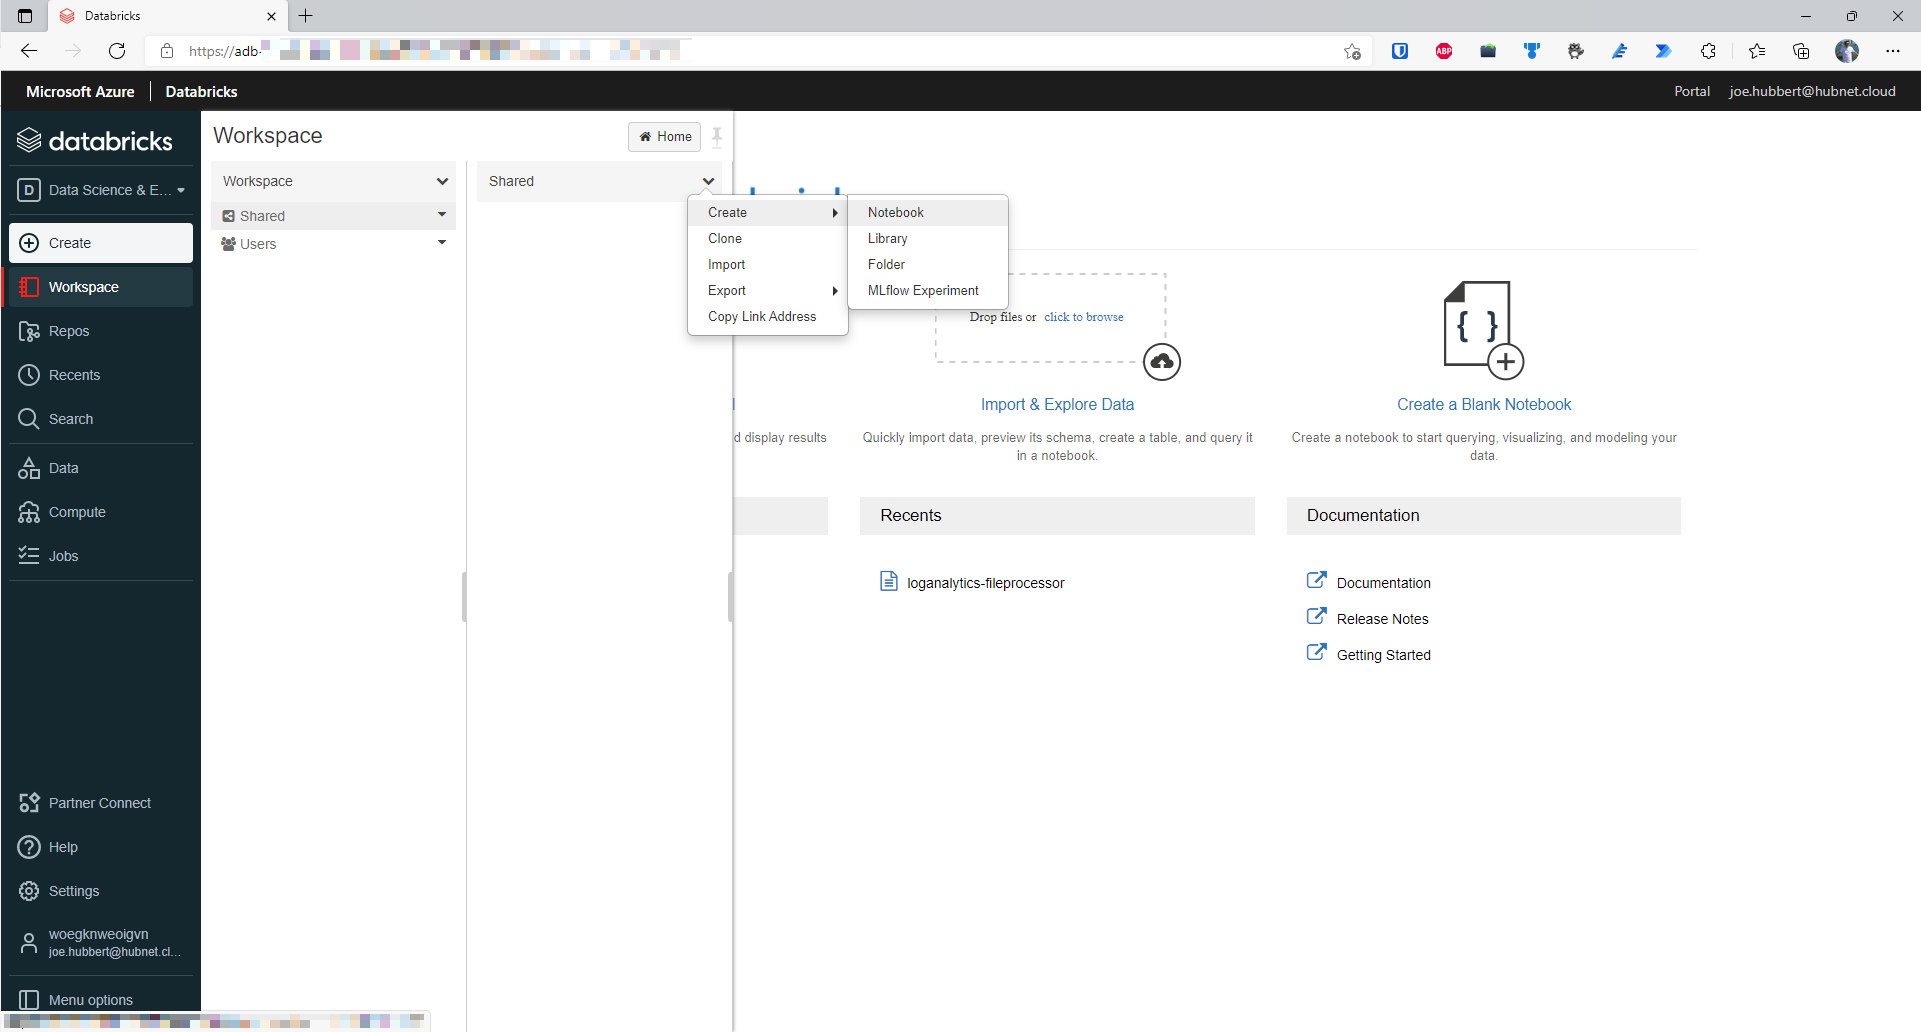The width and height of the screenshot is (1921, 1032).
Task: Choose MLflow Experiment from the Create submenu
Action: coord(923,290)
